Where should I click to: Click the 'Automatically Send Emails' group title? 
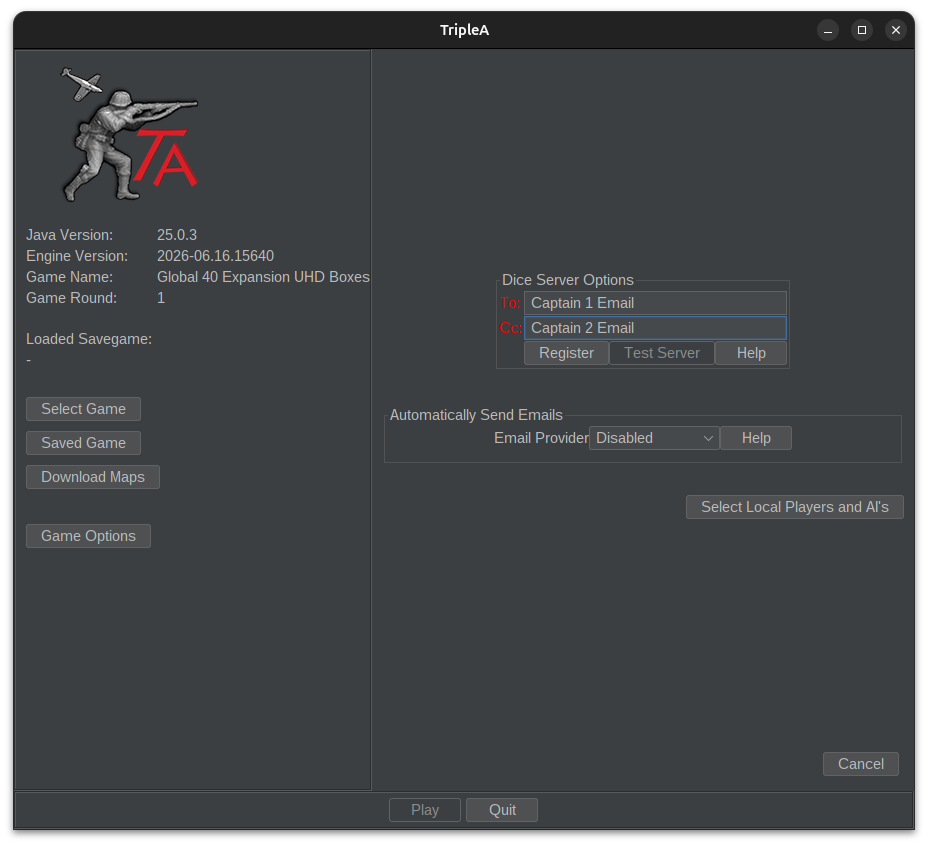476,415
